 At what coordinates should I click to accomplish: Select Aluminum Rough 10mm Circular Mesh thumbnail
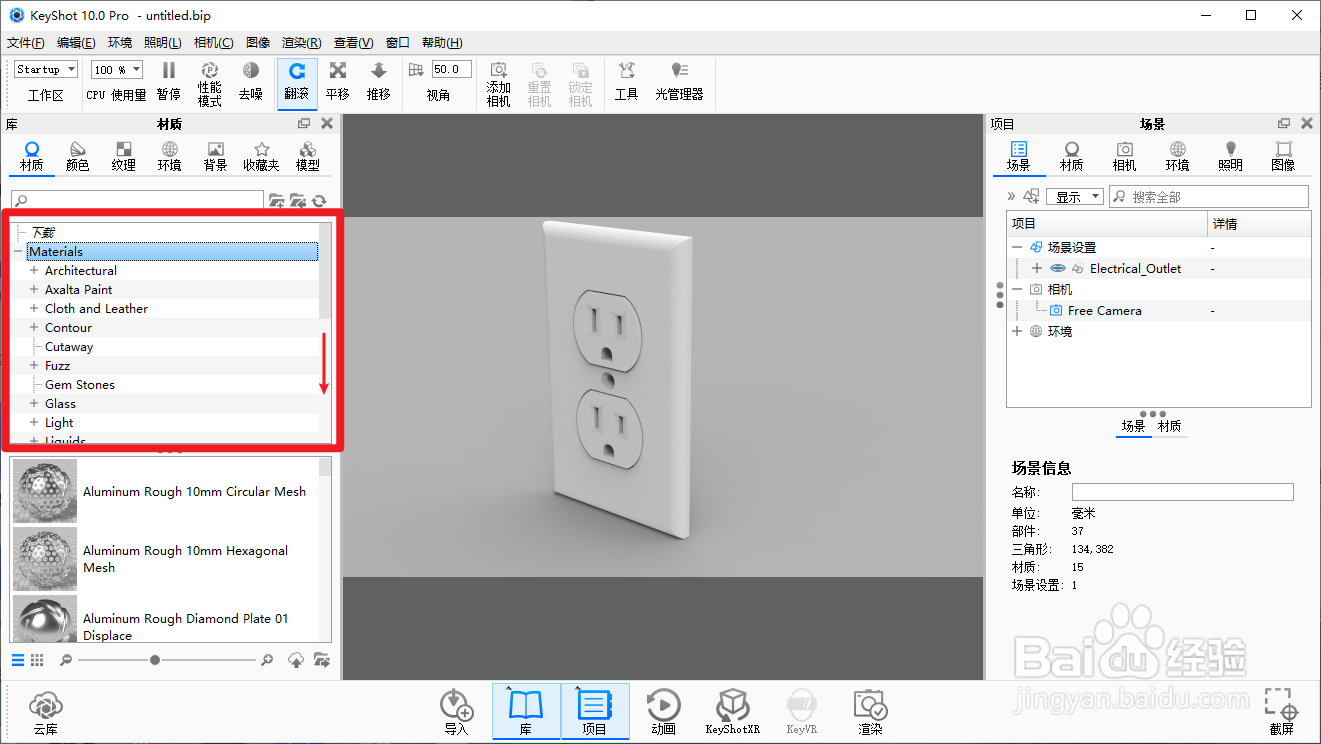click(45, 491)
